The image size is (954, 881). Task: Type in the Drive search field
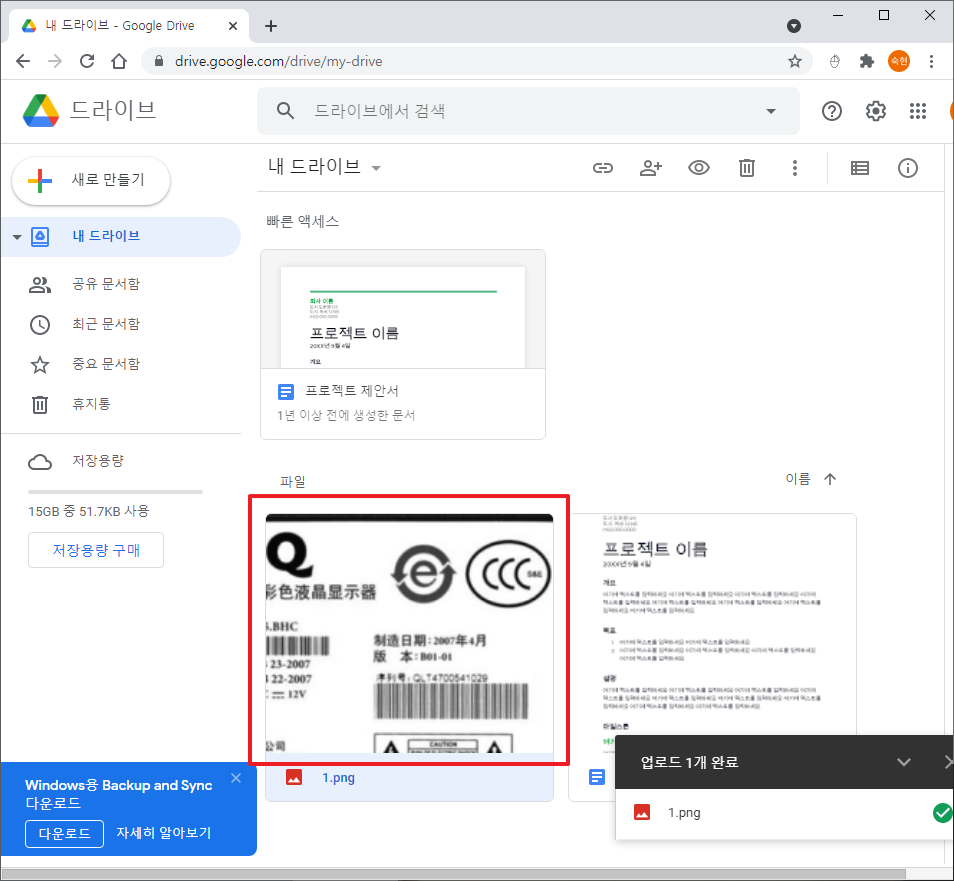[x=529, y=111]
